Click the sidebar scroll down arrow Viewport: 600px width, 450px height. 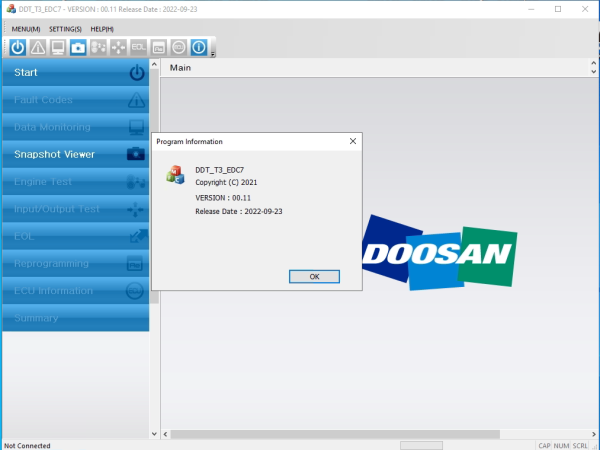(x=154, y=434)
